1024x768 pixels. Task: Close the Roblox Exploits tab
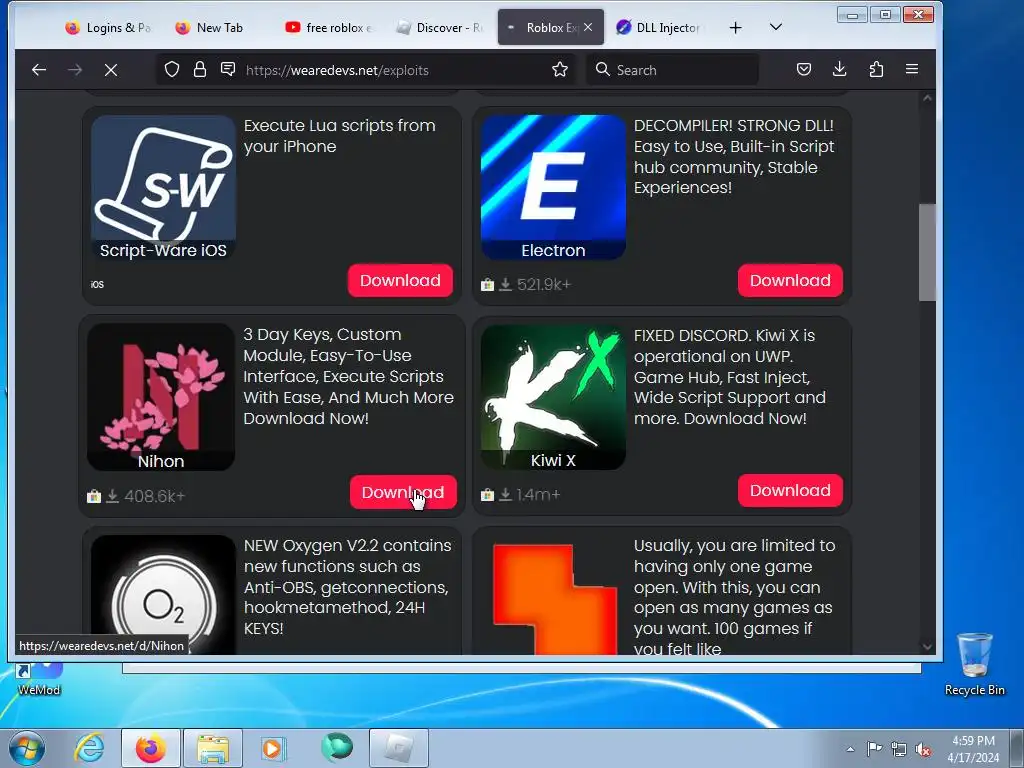click(x=588, y=27)
